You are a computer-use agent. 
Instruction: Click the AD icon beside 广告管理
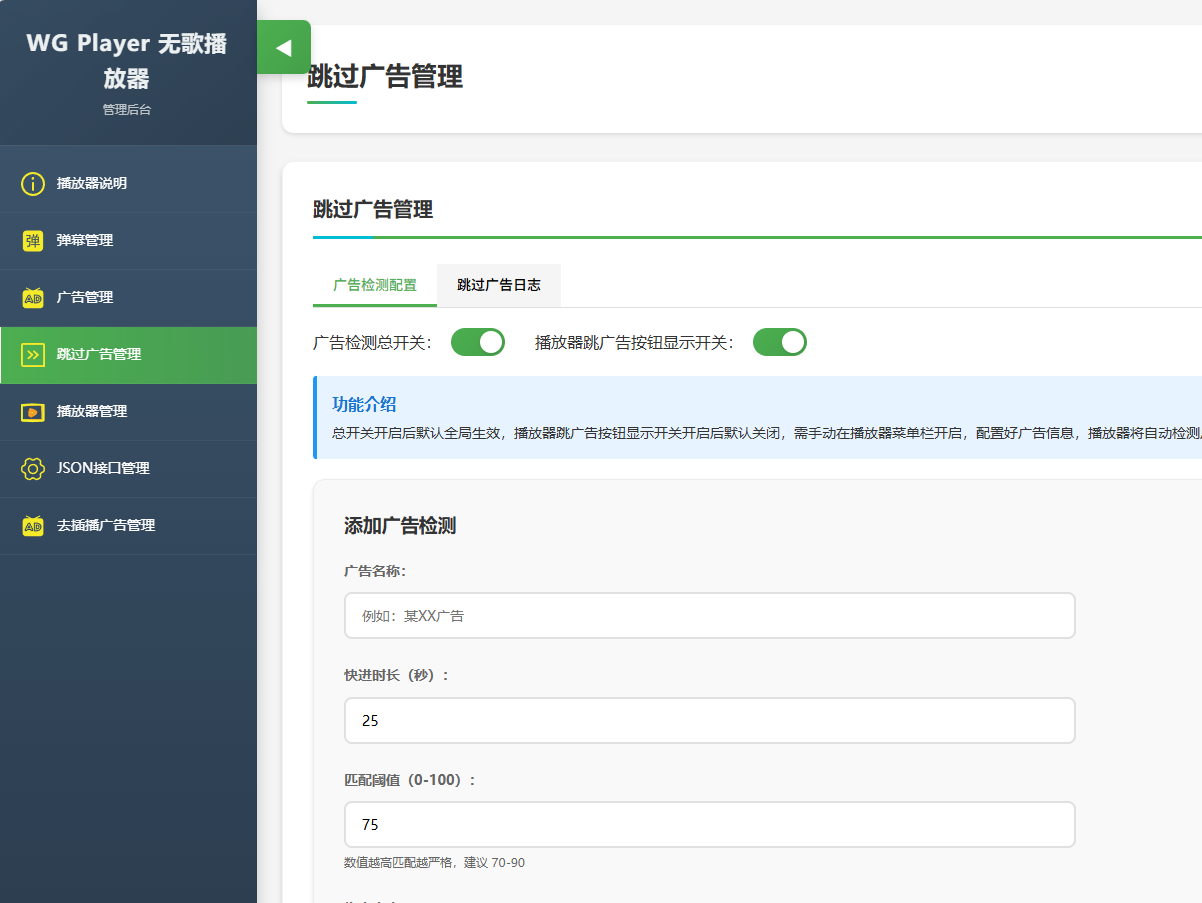(33, 298)
